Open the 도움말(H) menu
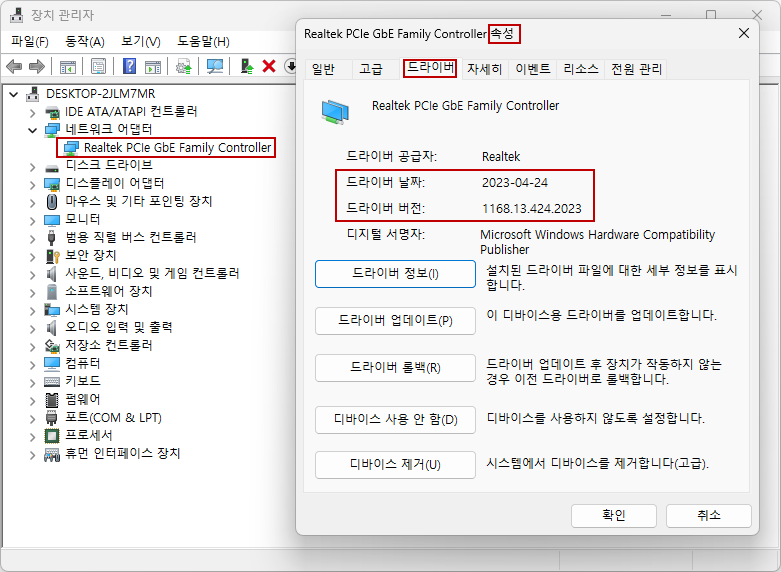781x572 pixels. pyautogui.click(x=203, y=41)
